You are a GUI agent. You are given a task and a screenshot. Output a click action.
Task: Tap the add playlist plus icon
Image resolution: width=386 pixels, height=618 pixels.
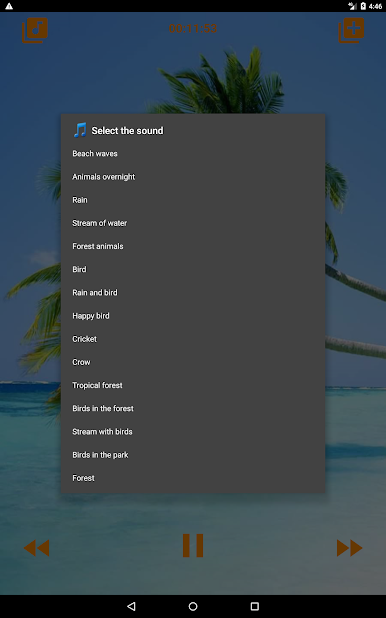coord(351,30)
